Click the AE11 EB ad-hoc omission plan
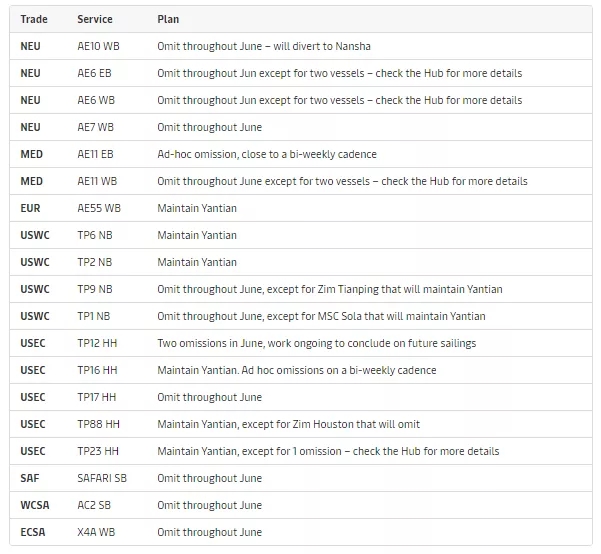This screenshot has width=601, height=554. tap(266, 155)
